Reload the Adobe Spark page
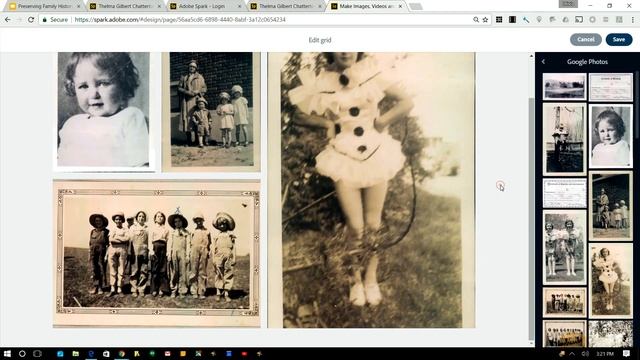Image resolution: width=640 pixels, height=360 pixels. 31,20
